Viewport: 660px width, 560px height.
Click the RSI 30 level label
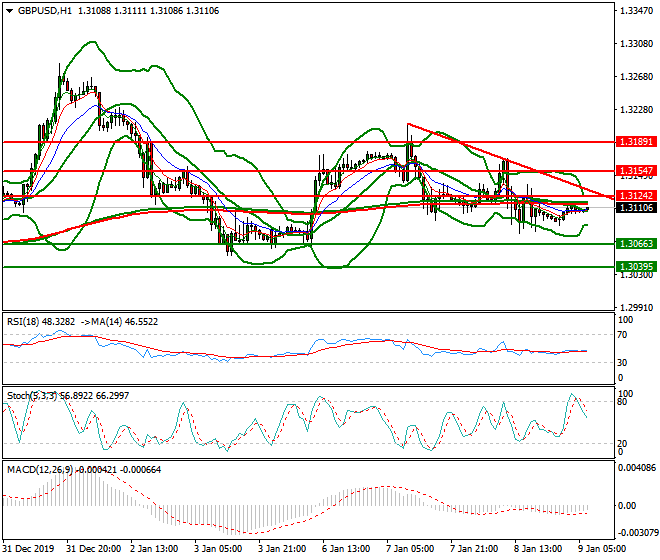pos(623,363)
